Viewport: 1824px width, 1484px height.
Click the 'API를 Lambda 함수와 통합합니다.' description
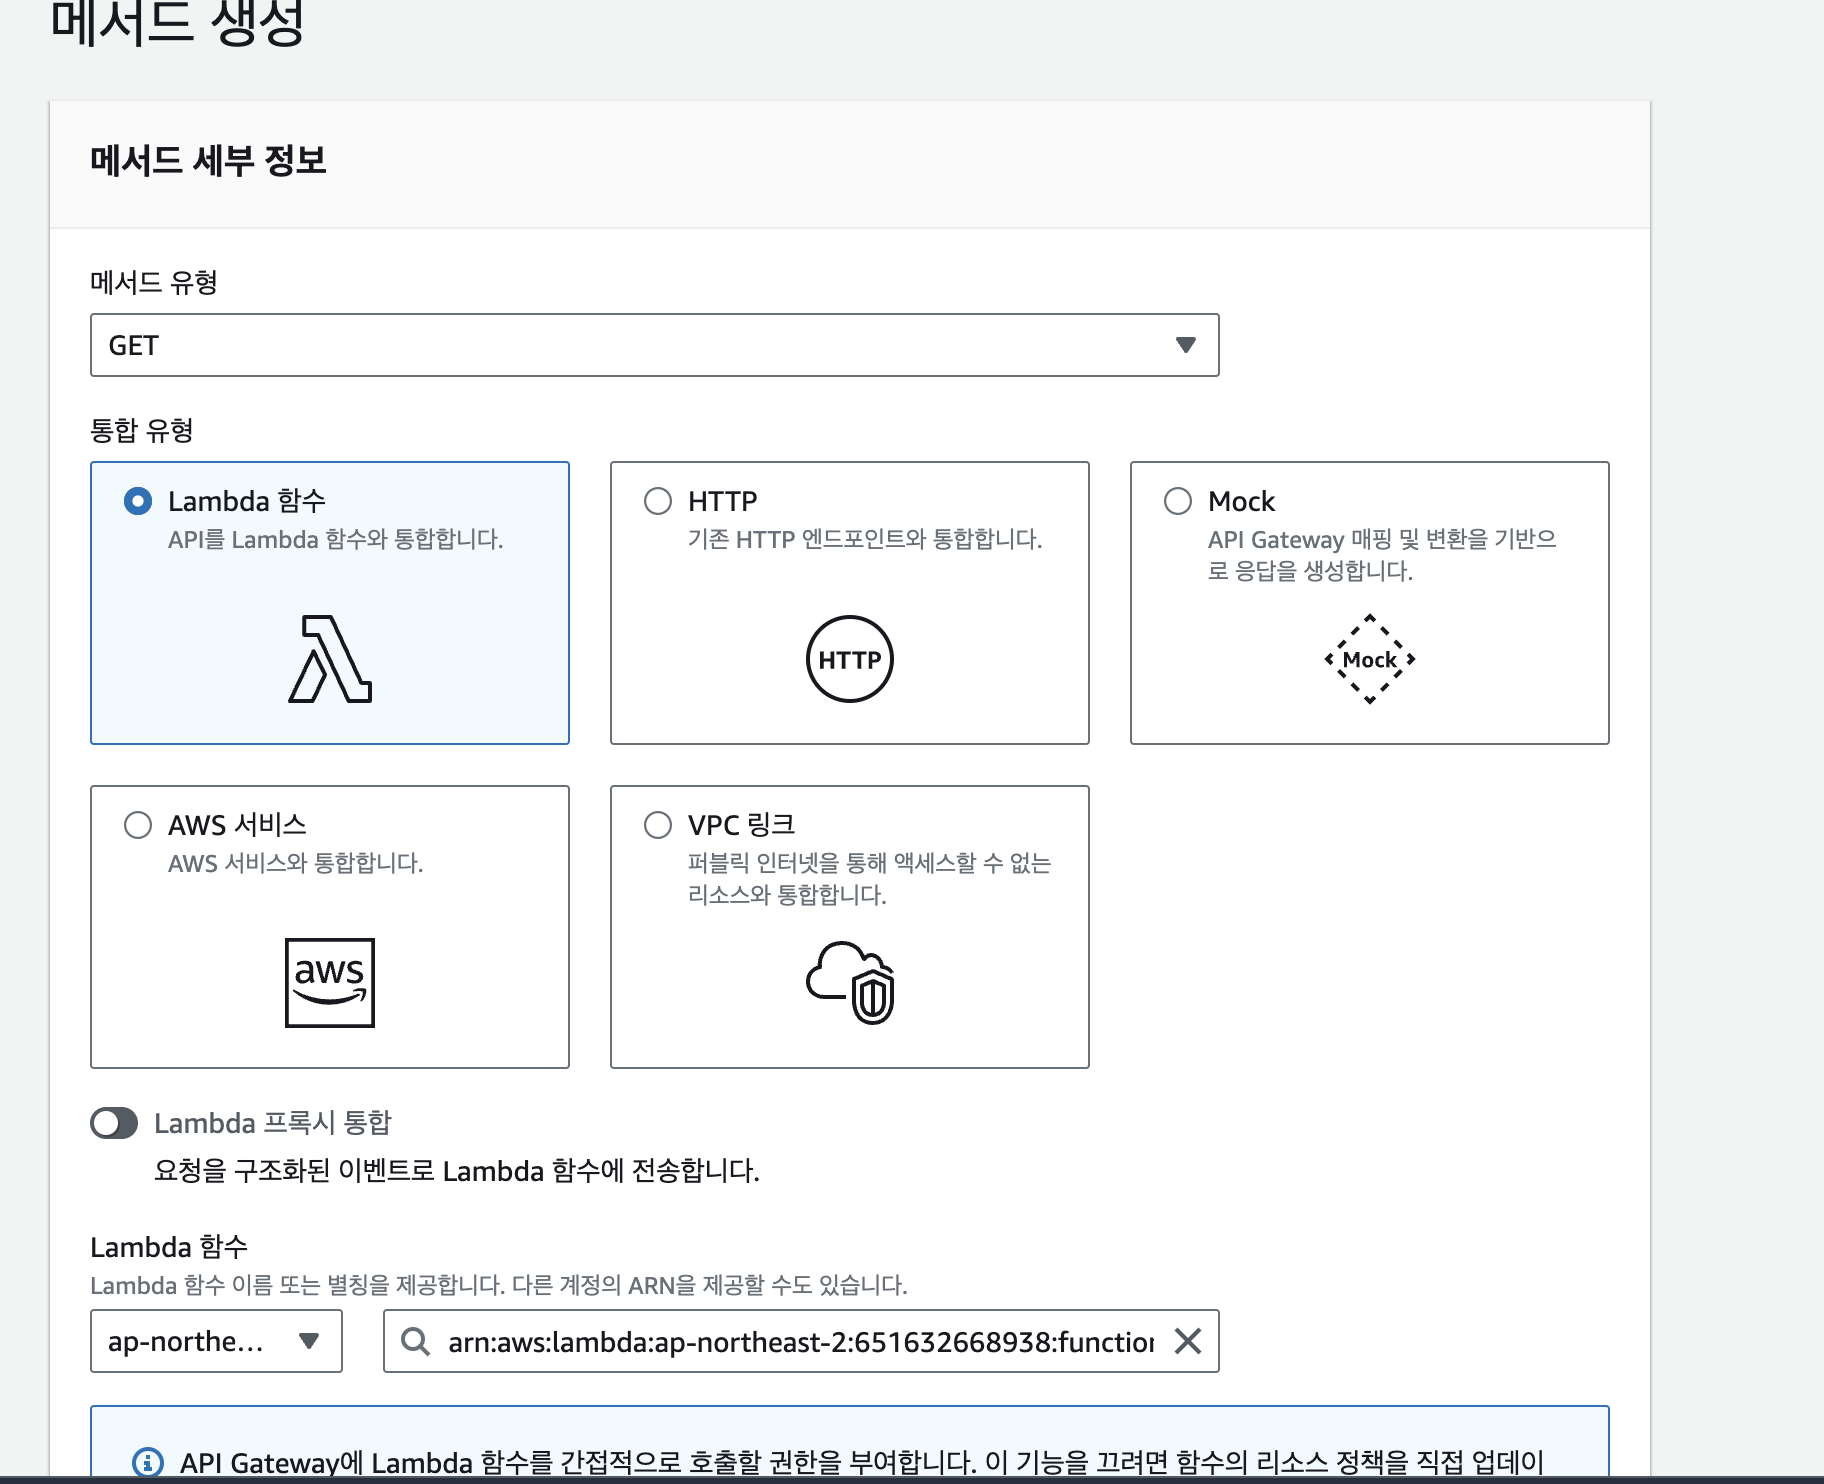[x=336, y=539]
